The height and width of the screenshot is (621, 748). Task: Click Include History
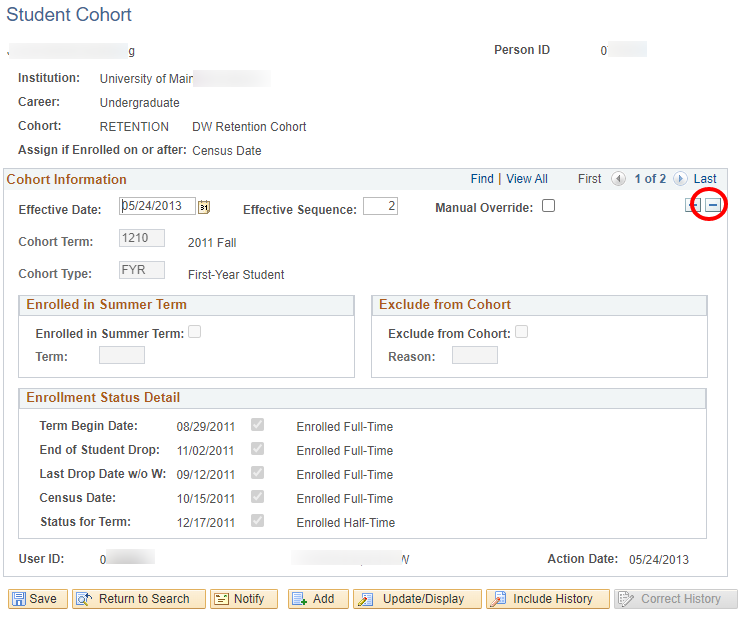click(548, 599)
